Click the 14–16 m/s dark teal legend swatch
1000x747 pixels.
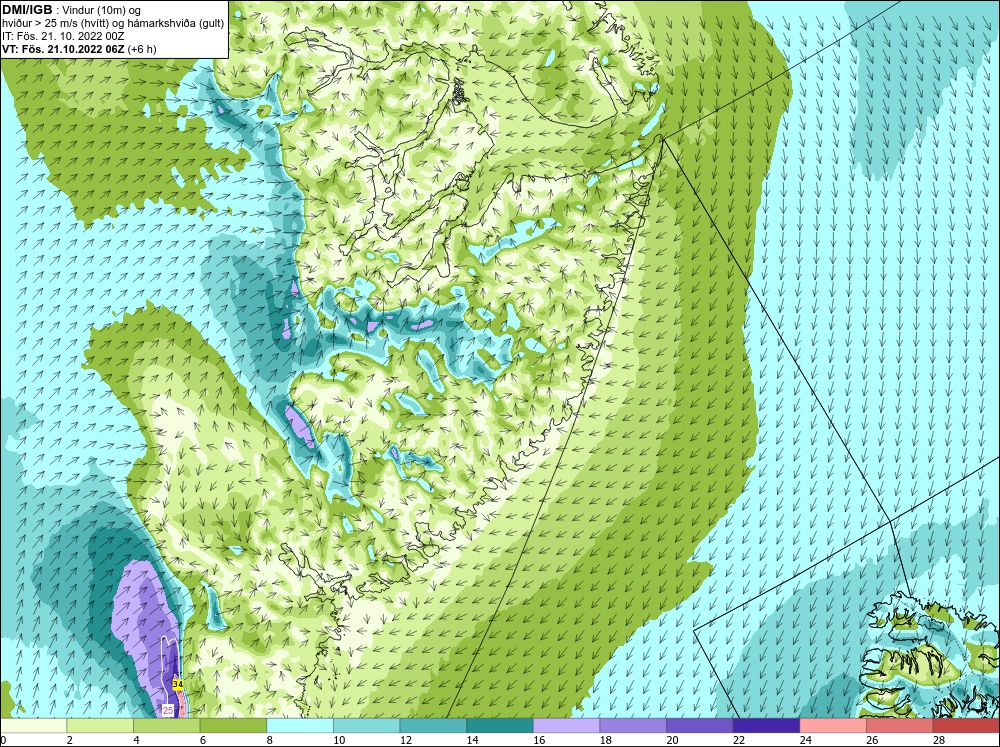(499, 726)
